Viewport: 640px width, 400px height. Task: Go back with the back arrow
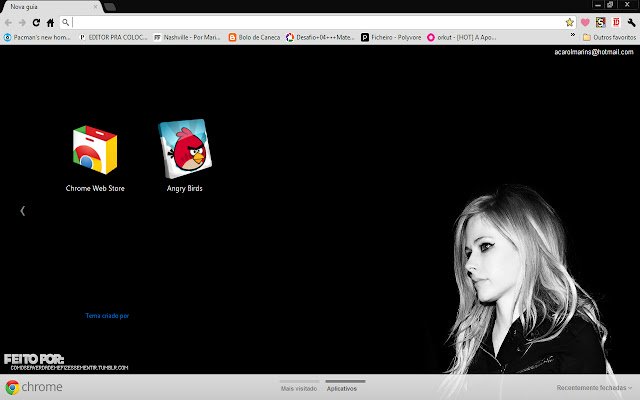coord(8,23)
